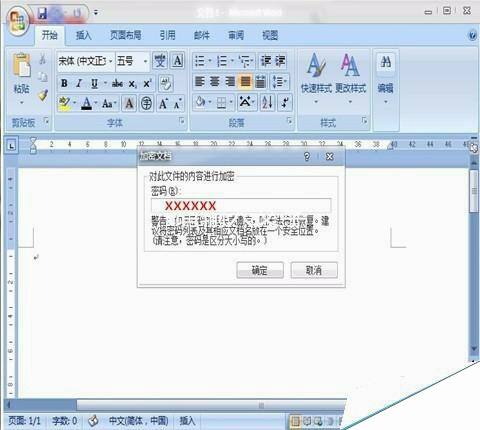Open Font dialog launcher in 字体 group

182,121
